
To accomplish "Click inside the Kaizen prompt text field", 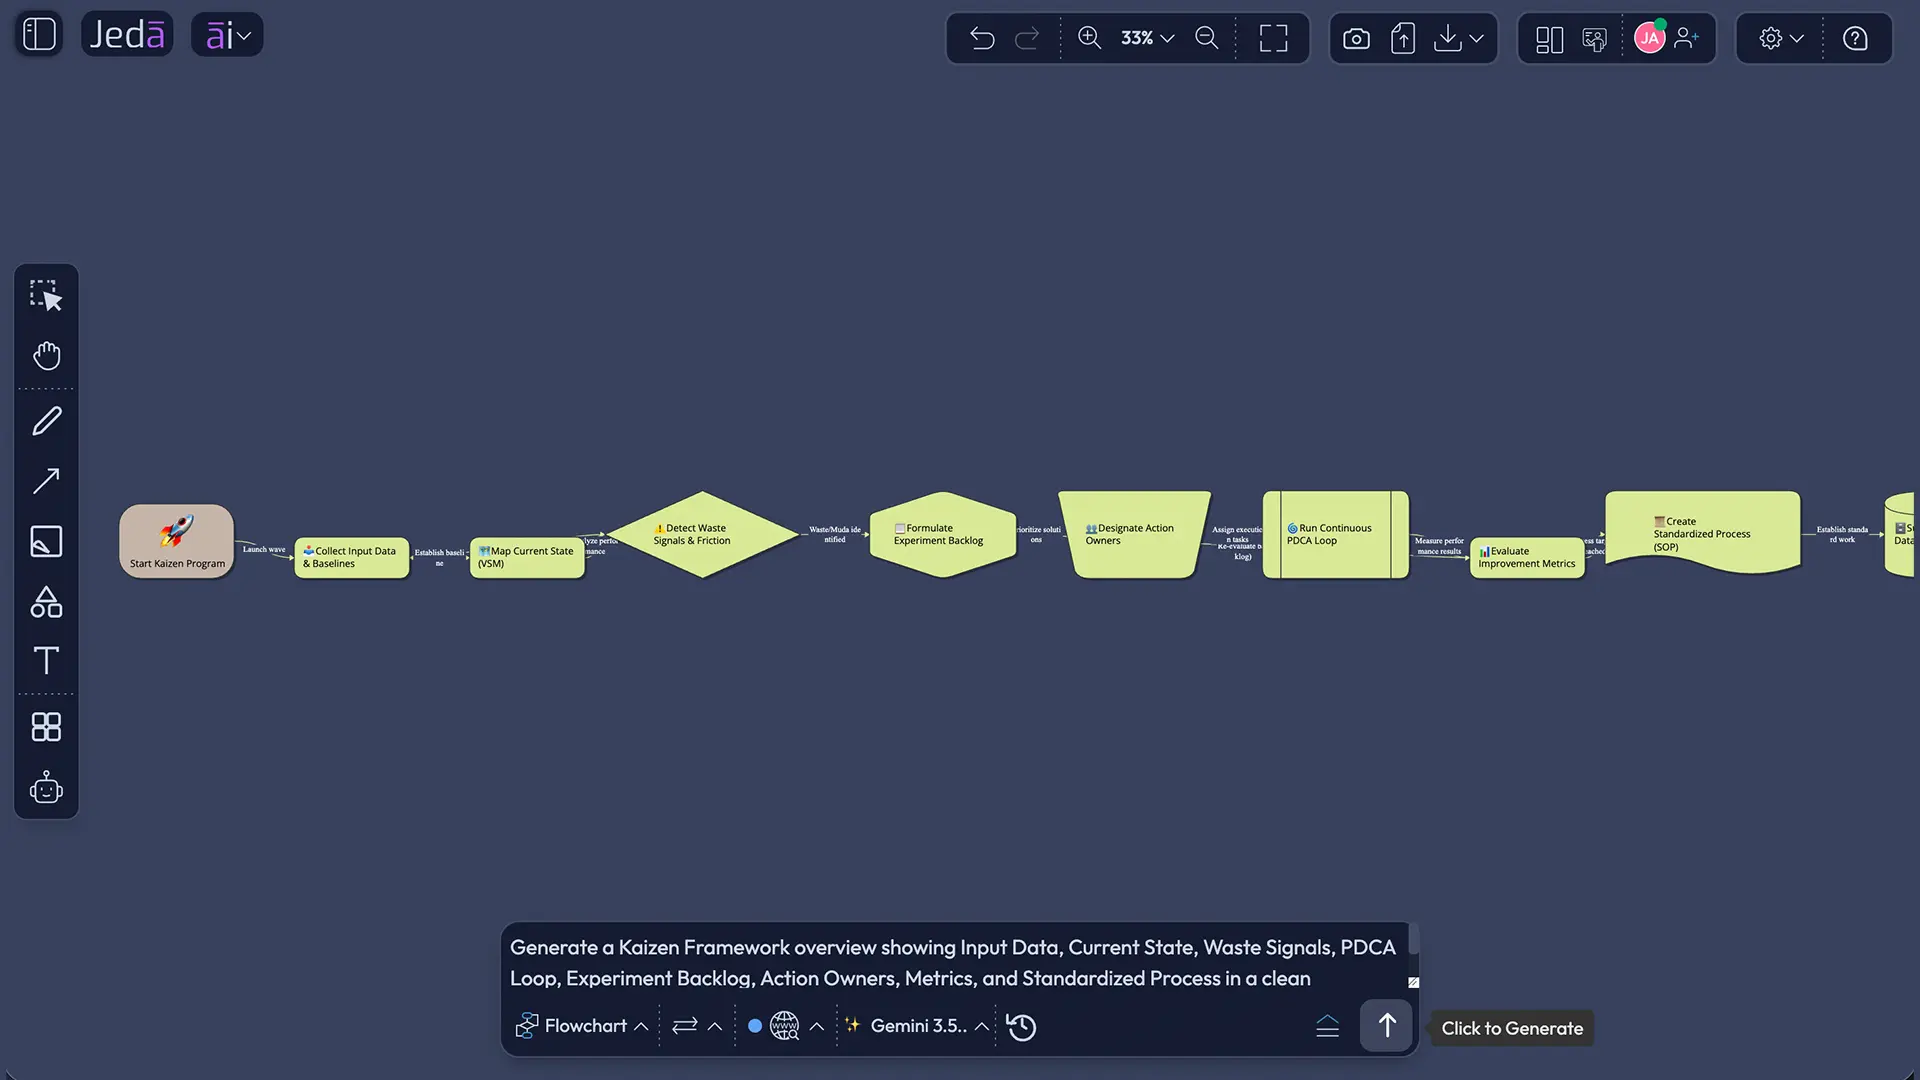I will pyautogui.click(x=955, y=962).
